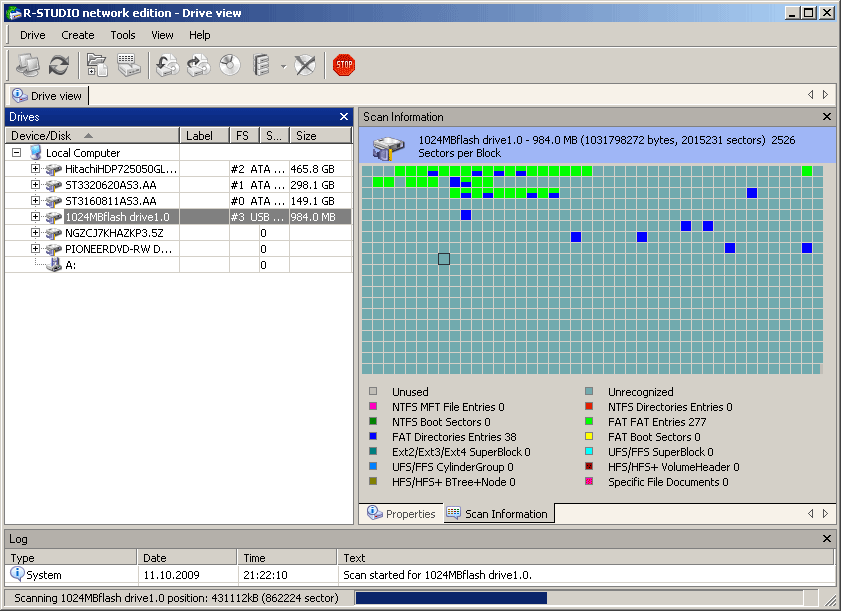Screen dimensions: 841x611
Task: Expand the ST3160811AS3.AA drive node
Action: pos(35,201)
